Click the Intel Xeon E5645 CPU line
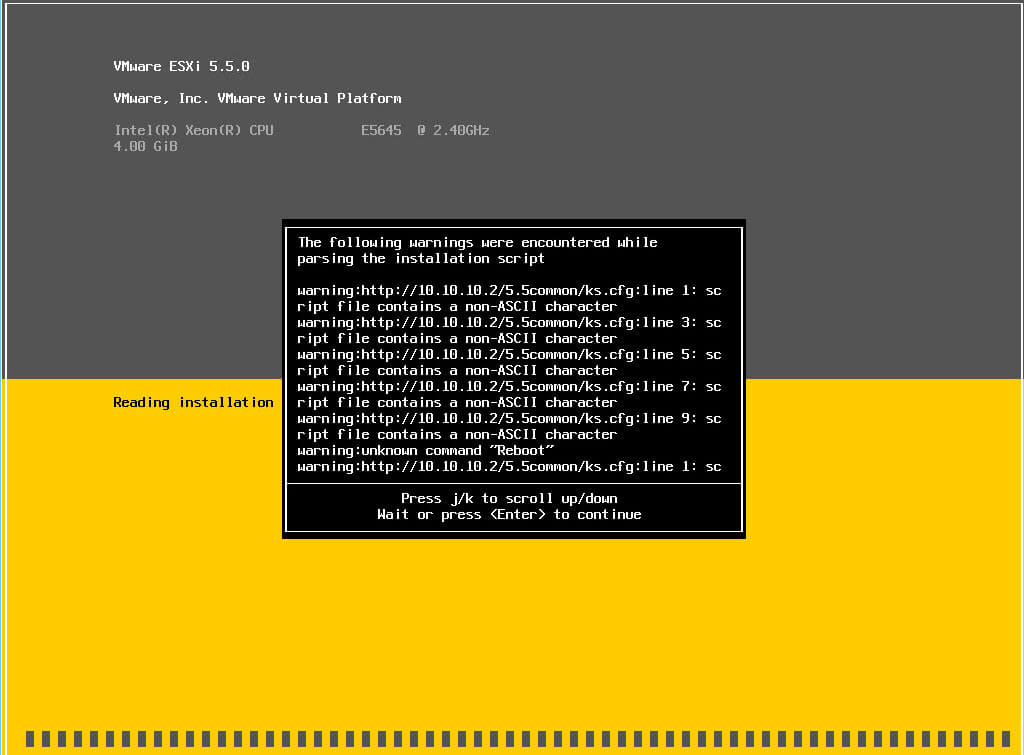The image size is (1024, 755). pos(302,130)
